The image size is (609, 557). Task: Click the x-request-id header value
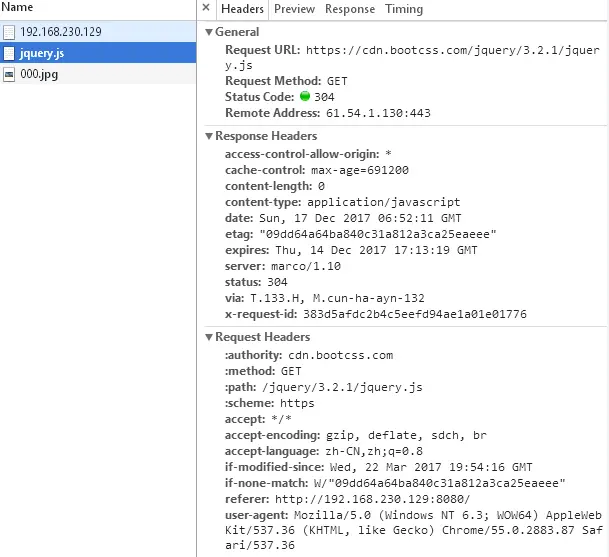[x=415, y=314]
